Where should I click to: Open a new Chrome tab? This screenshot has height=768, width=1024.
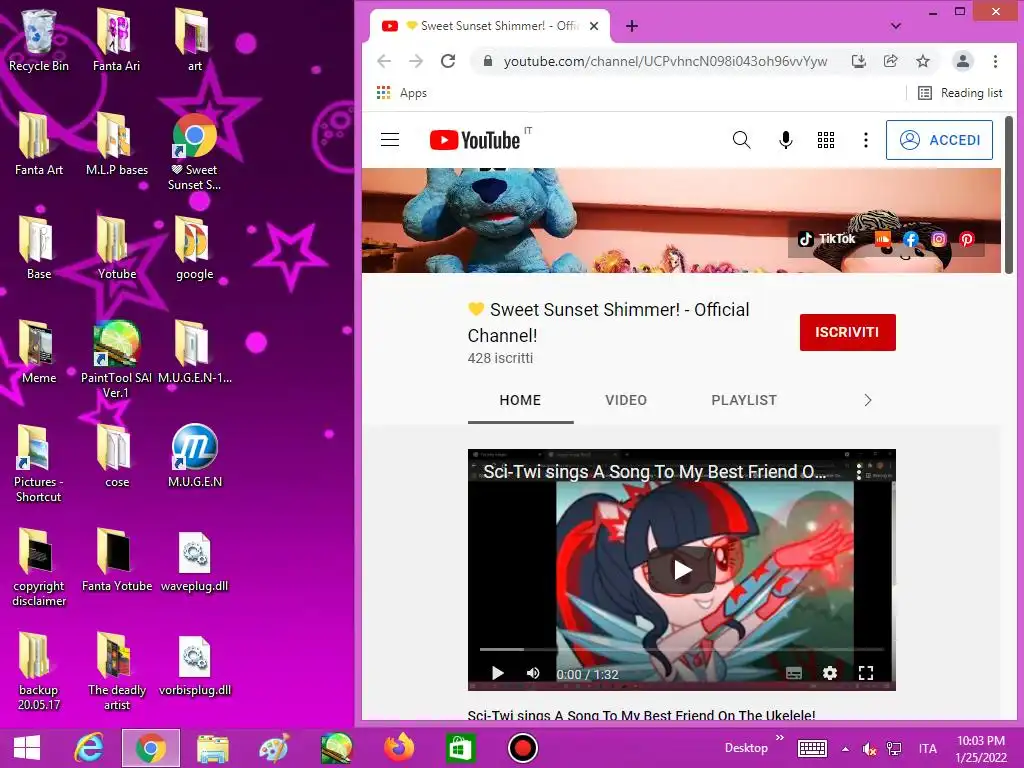click(x=632, y=26)
